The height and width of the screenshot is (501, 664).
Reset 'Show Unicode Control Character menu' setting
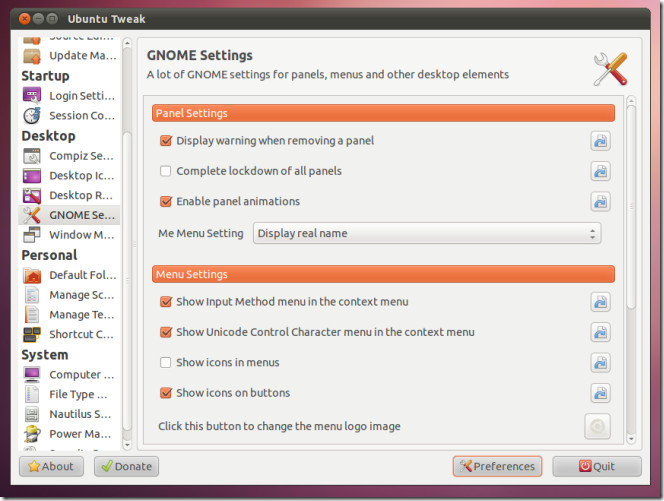click(x=600, y=332)
